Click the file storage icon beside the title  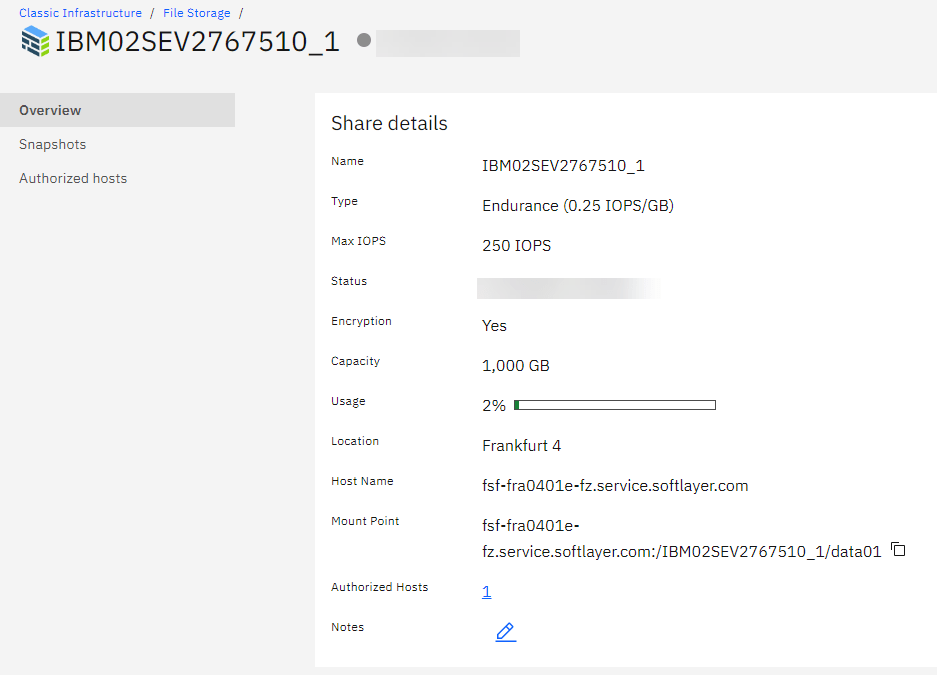pos(35,42)
